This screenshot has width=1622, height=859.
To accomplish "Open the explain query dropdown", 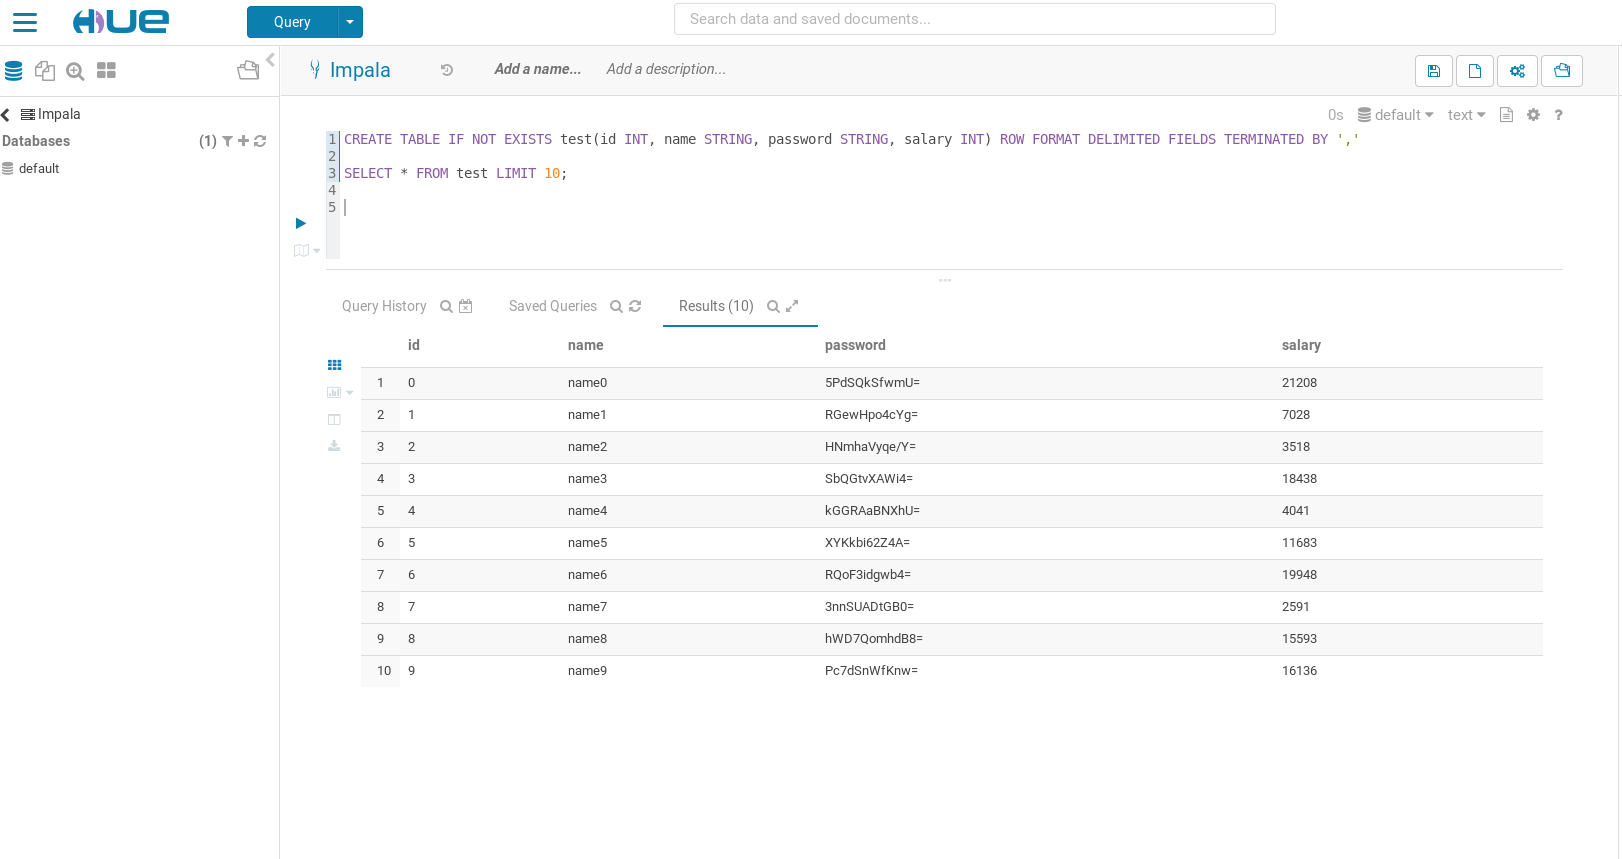I will (x=307, y=251).
